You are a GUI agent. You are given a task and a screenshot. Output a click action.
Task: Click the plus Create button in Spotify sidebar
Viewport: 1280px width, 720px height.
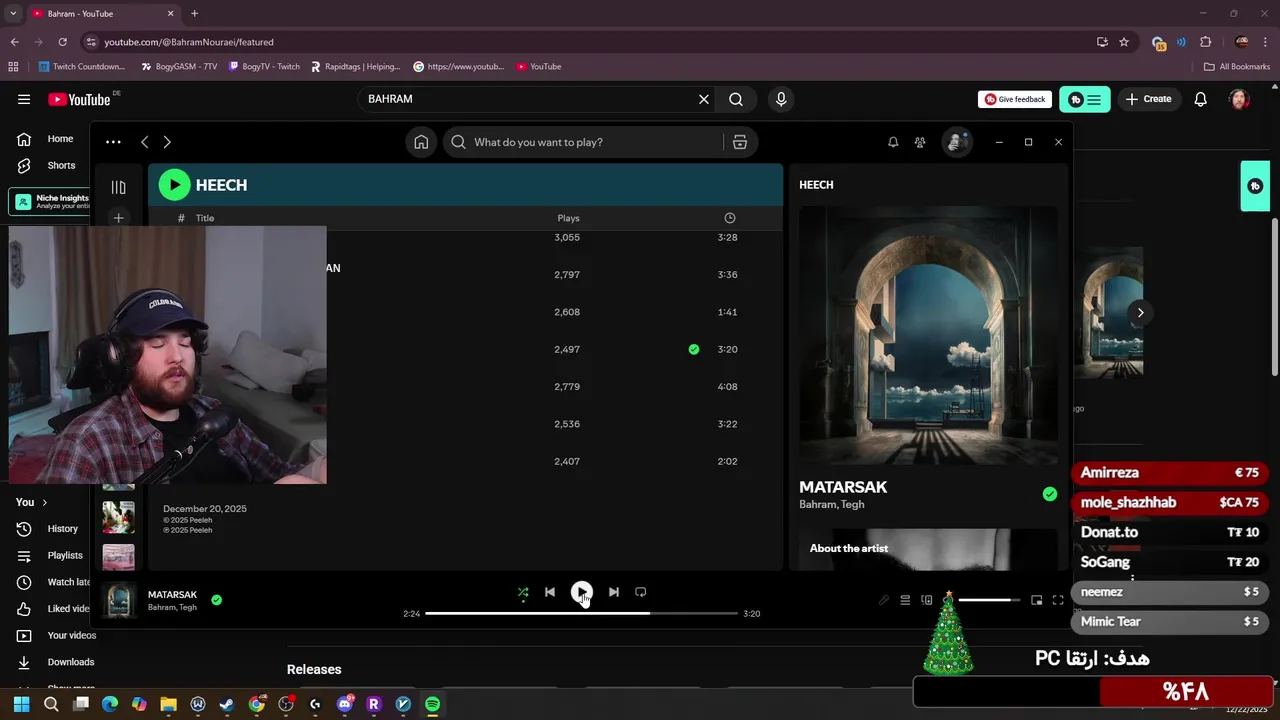coord(118,217)
